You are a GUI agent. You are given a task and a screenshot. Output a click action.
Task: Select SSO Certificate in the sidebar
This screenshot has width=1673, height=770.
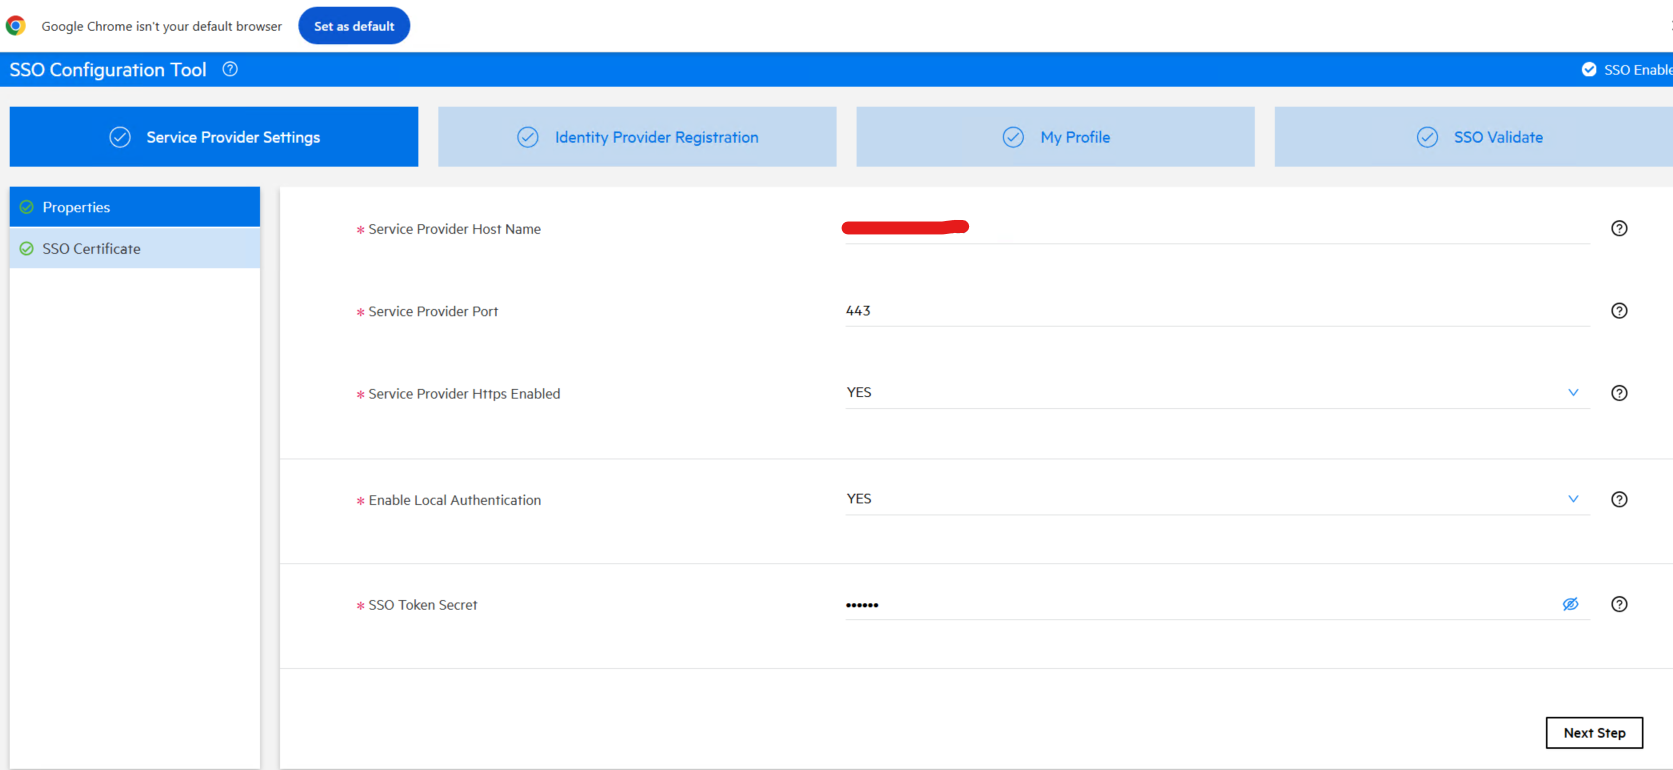[x=135, y=248]
